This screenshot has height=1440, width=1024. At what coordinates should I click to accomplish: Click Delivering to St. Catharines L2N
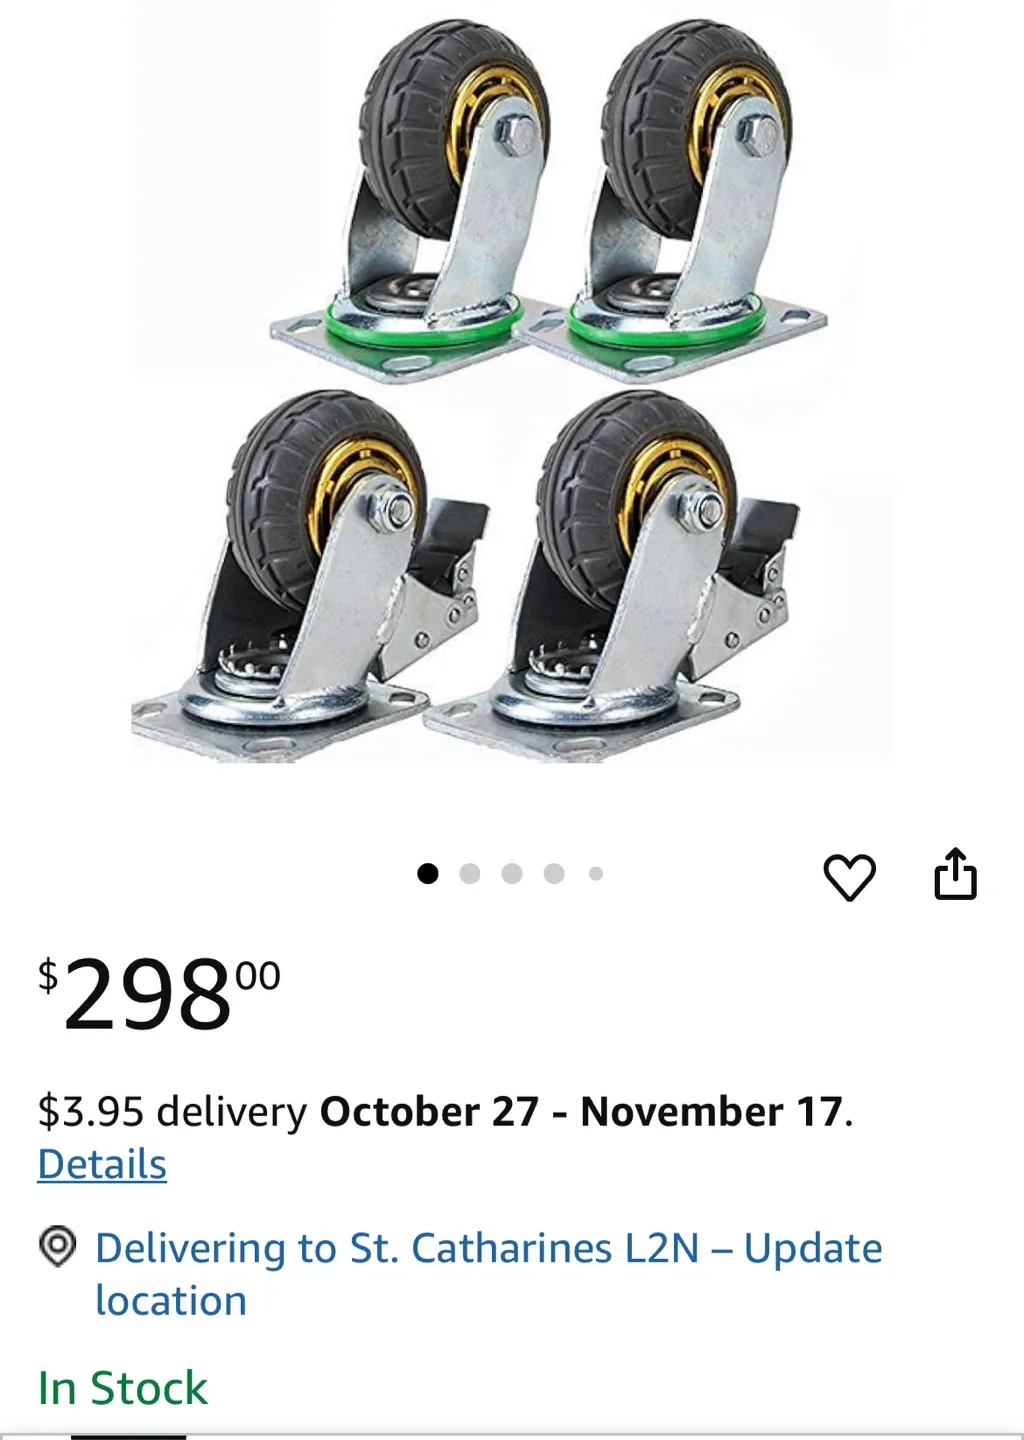[x=397, y=1248]
